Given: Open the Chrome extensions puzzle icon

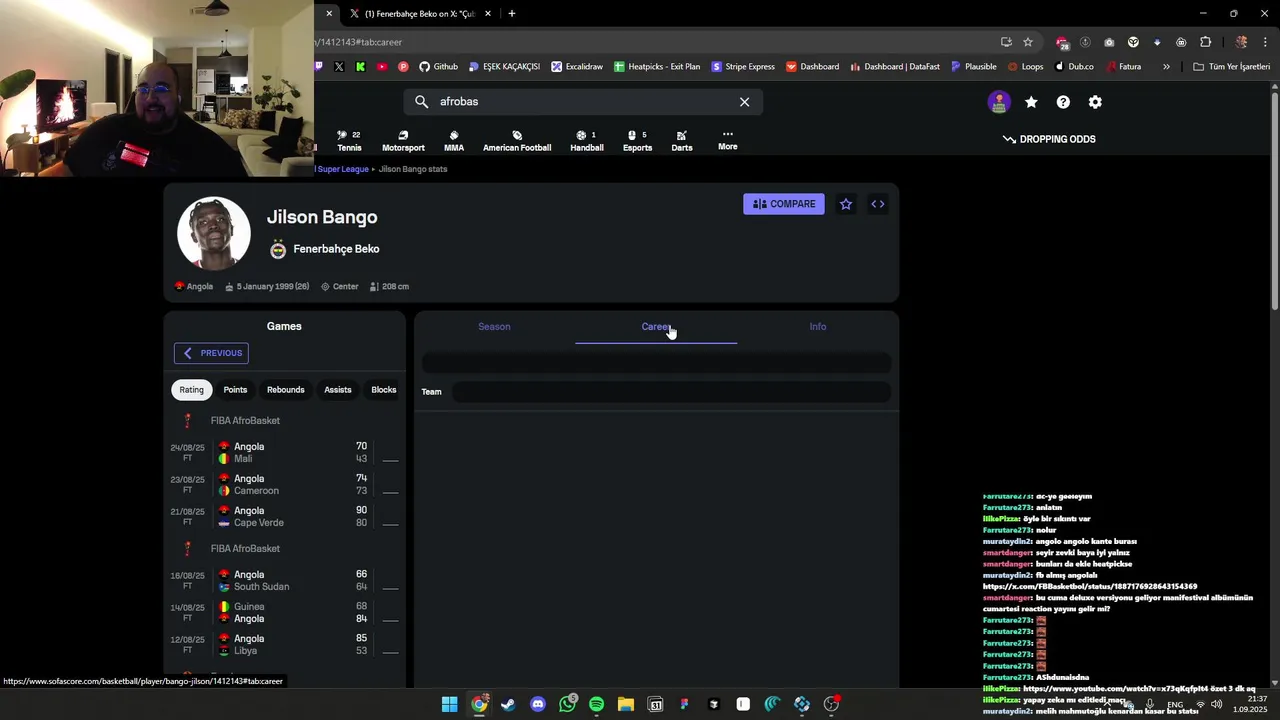Looking at the screenshot, I should [x=1205, y=42].
